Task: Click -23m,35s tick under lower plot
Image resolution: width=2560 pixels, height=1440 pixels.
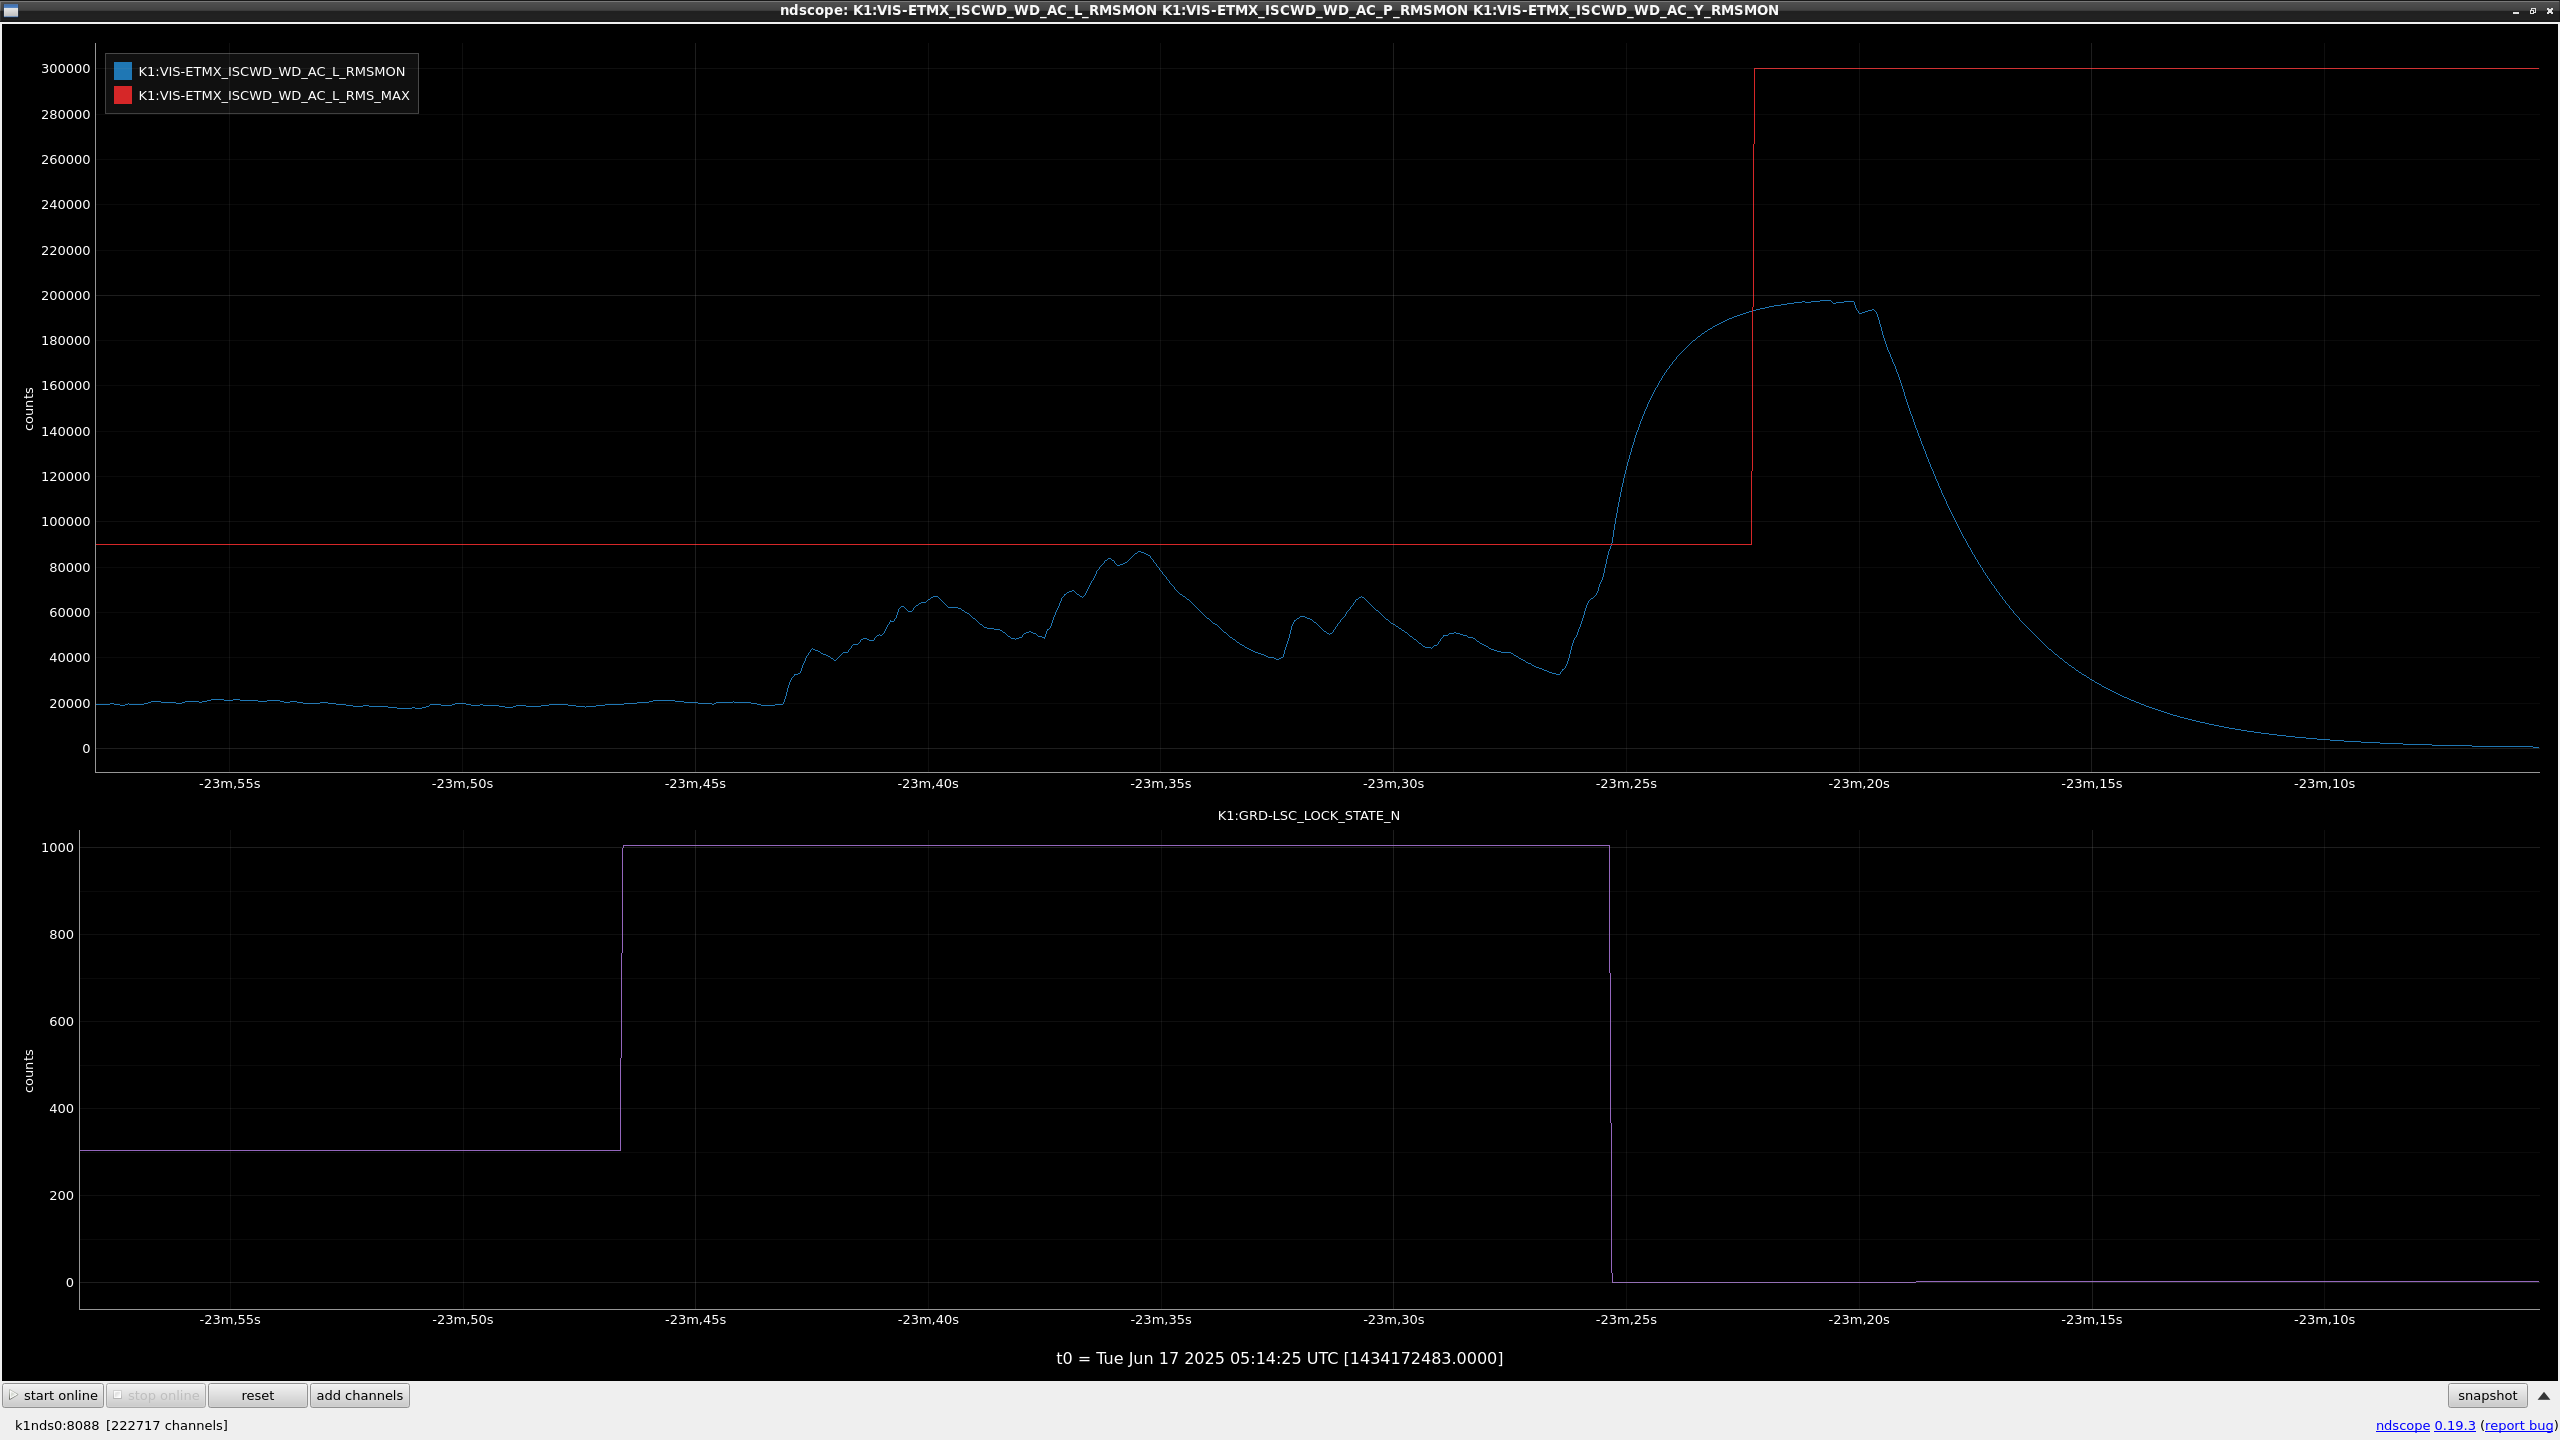Action: (x=1161, y=1319)
